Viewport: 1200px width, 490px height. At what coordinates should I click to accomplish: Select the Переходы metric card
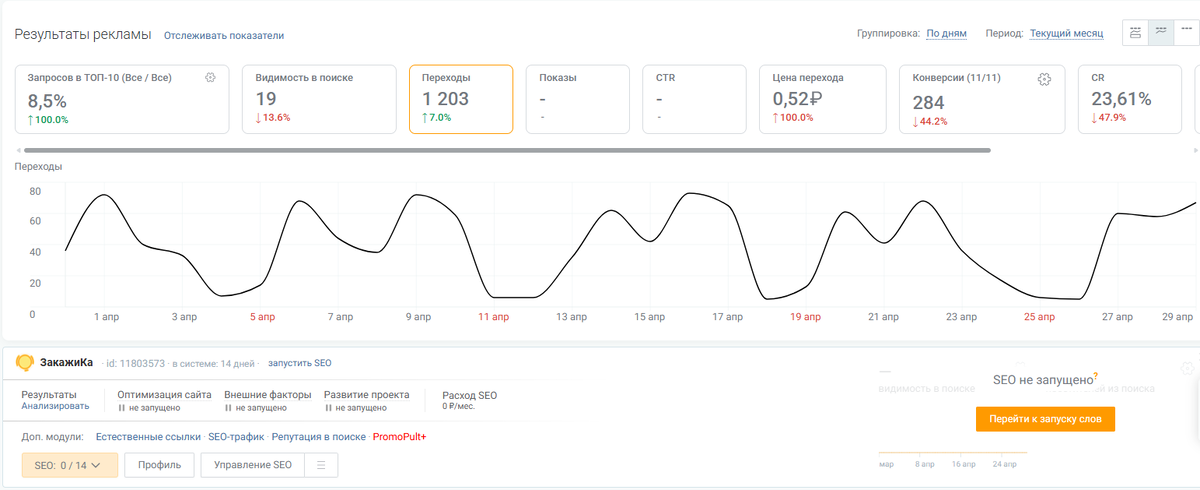pos(461,99)
